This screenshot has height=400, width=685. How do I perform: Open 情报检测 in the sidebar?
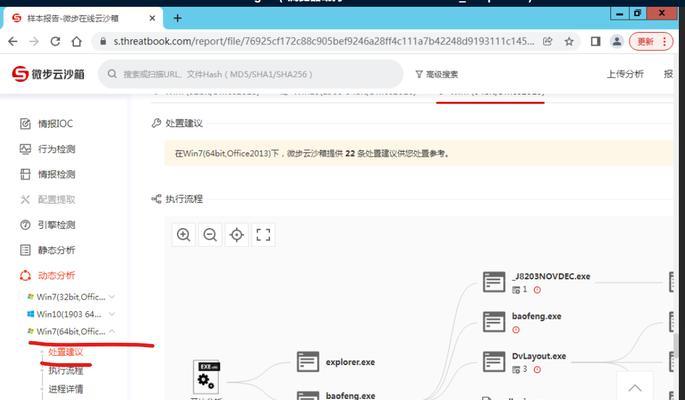(x=47, y=174)
